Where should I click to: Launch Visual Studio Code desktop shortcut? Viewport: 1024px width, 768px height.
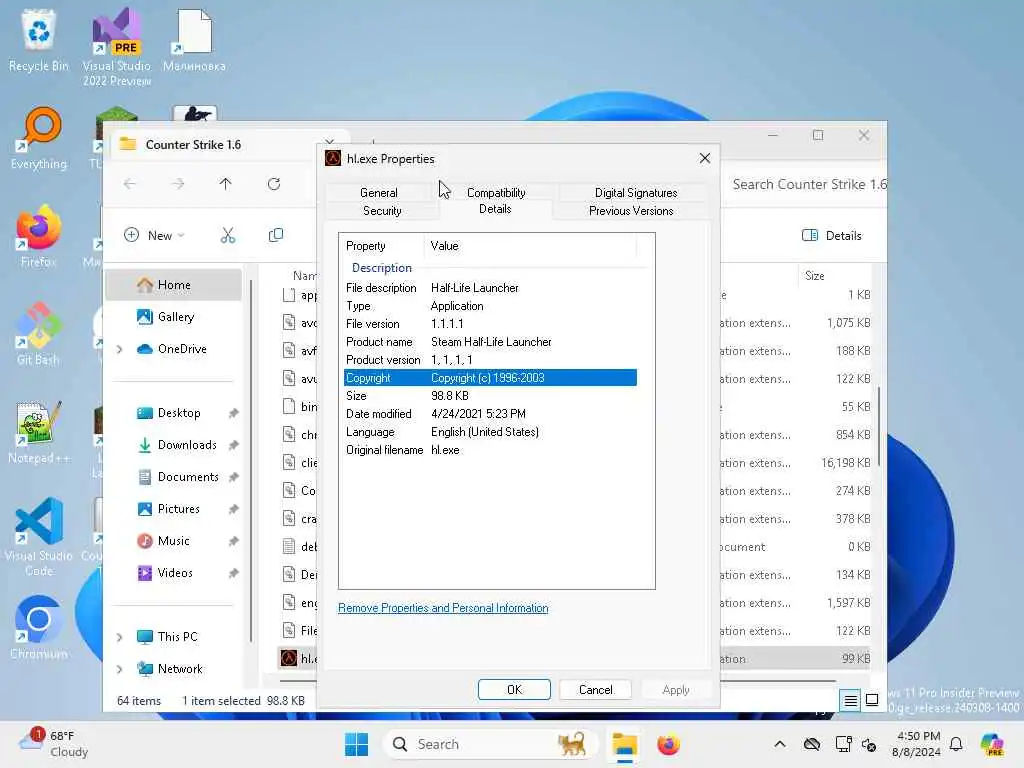tap(39, 537)
